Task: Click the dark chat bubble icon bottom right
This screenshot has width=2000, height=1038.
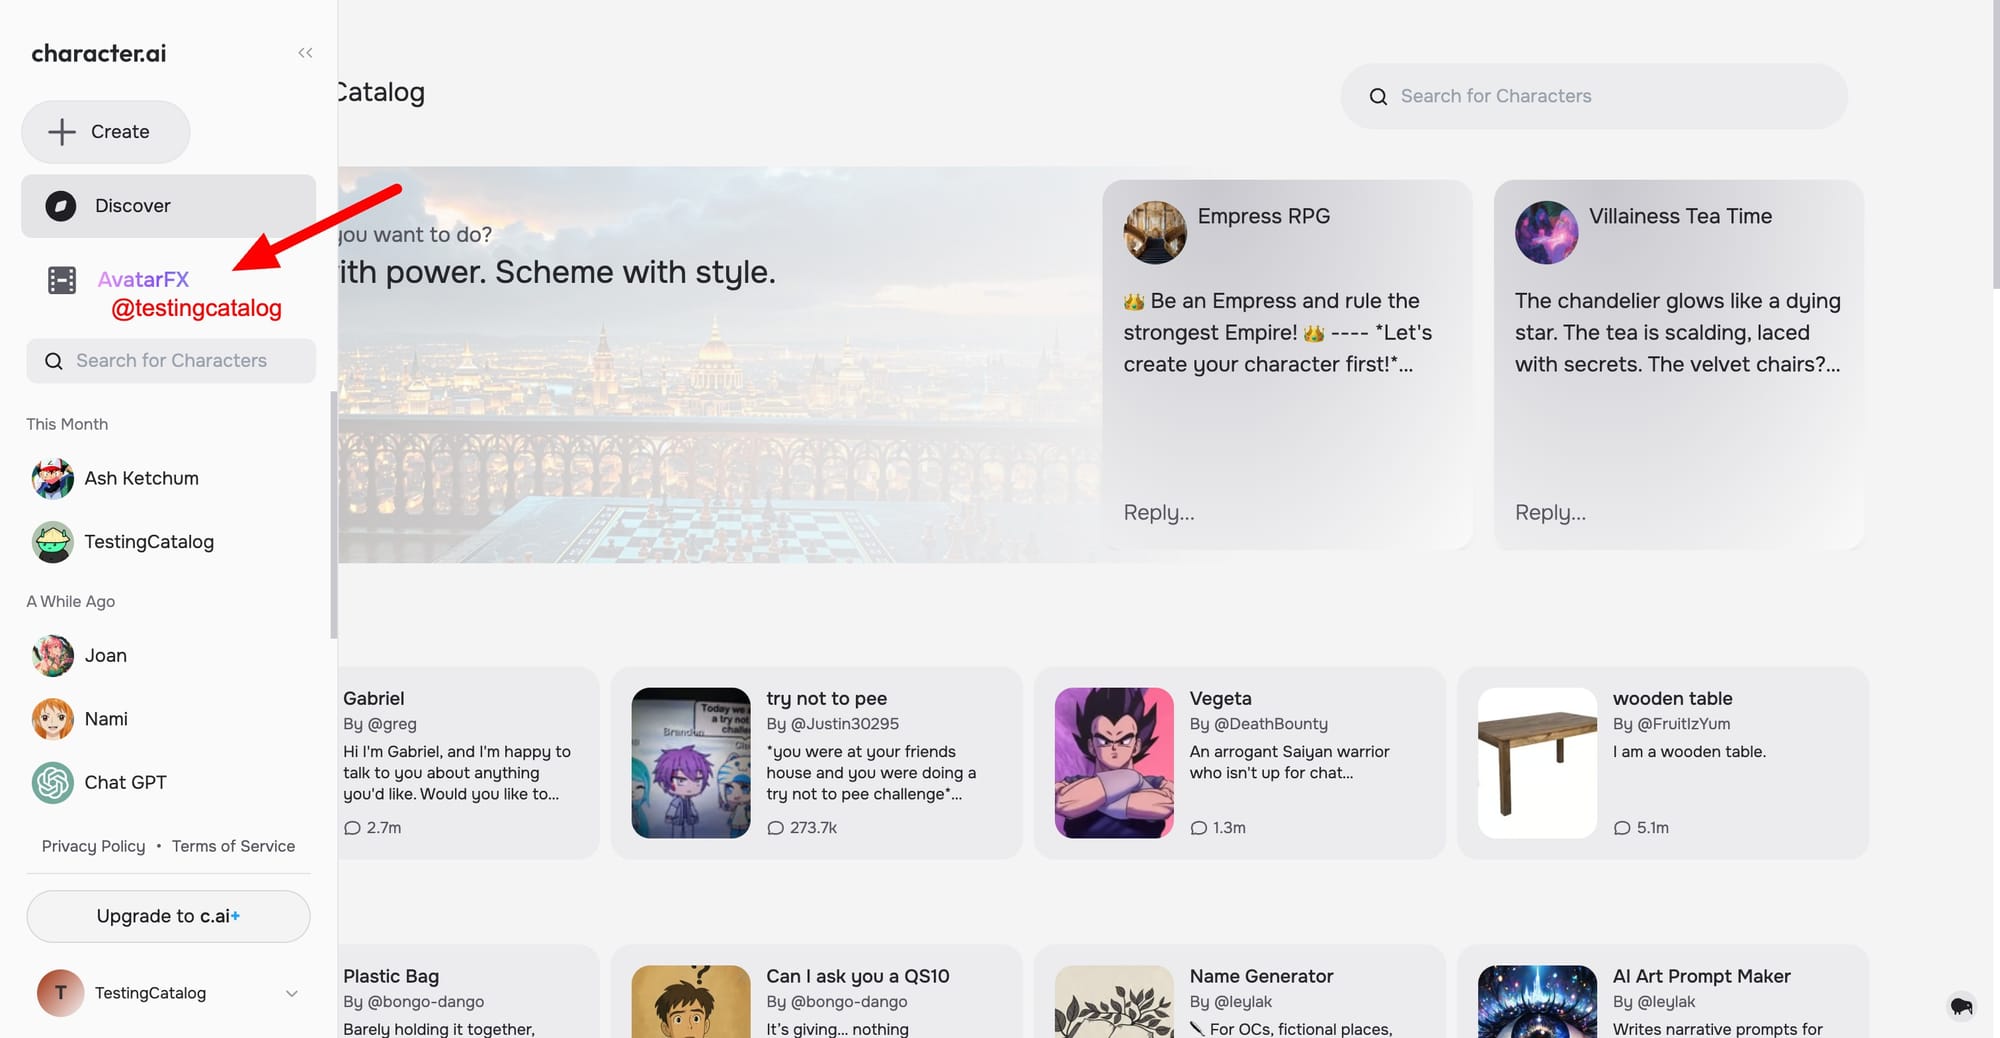Action: [1961, 1006]
